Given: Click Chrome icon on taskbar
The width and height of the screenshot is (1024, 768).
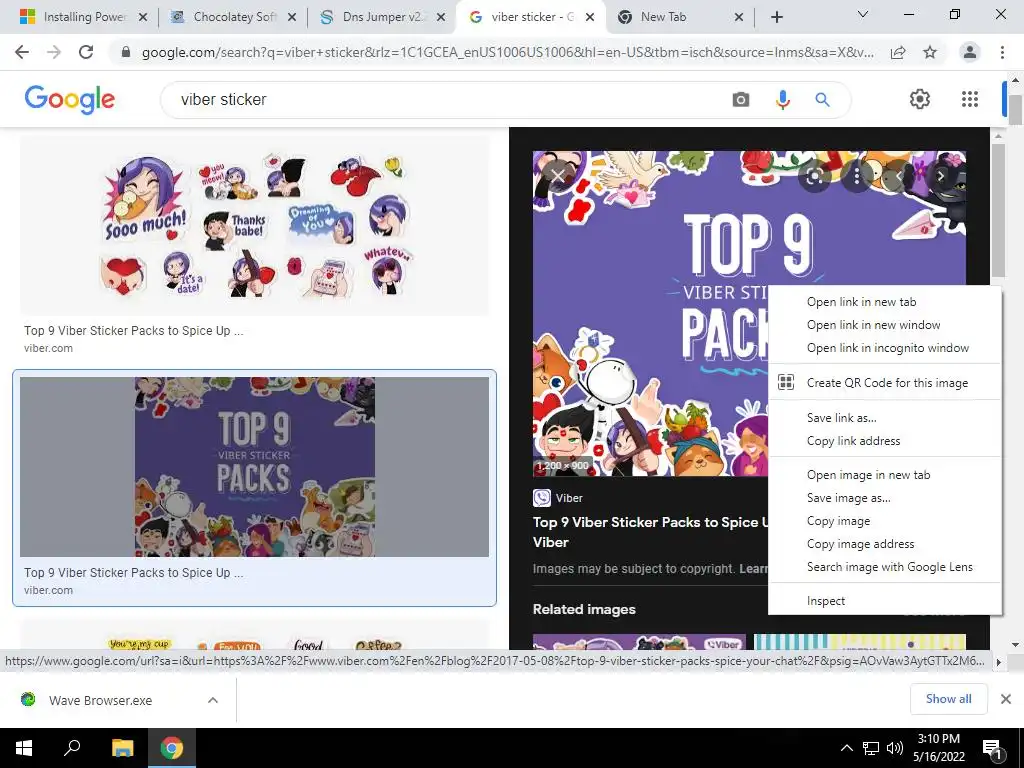Looking at the screenshot, I should click(172, 748).
